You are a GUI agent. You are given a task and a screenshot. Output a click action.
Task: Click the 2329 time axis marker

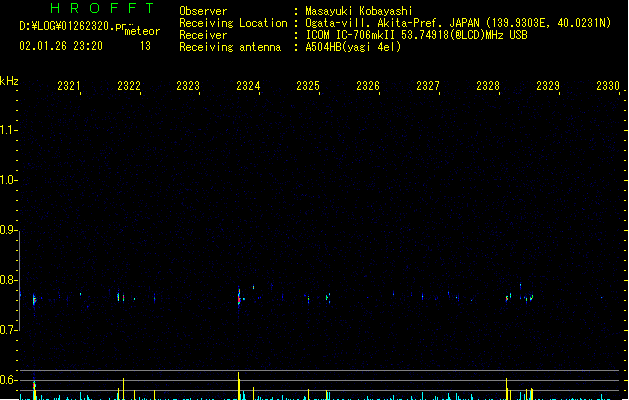pos(548,86)
